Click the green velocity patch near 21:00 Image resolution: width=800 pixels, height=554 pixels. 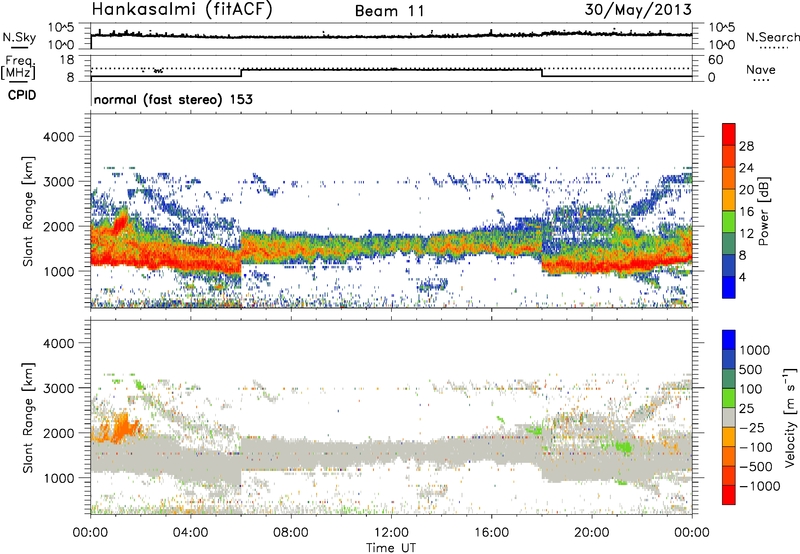coord(623,447)
